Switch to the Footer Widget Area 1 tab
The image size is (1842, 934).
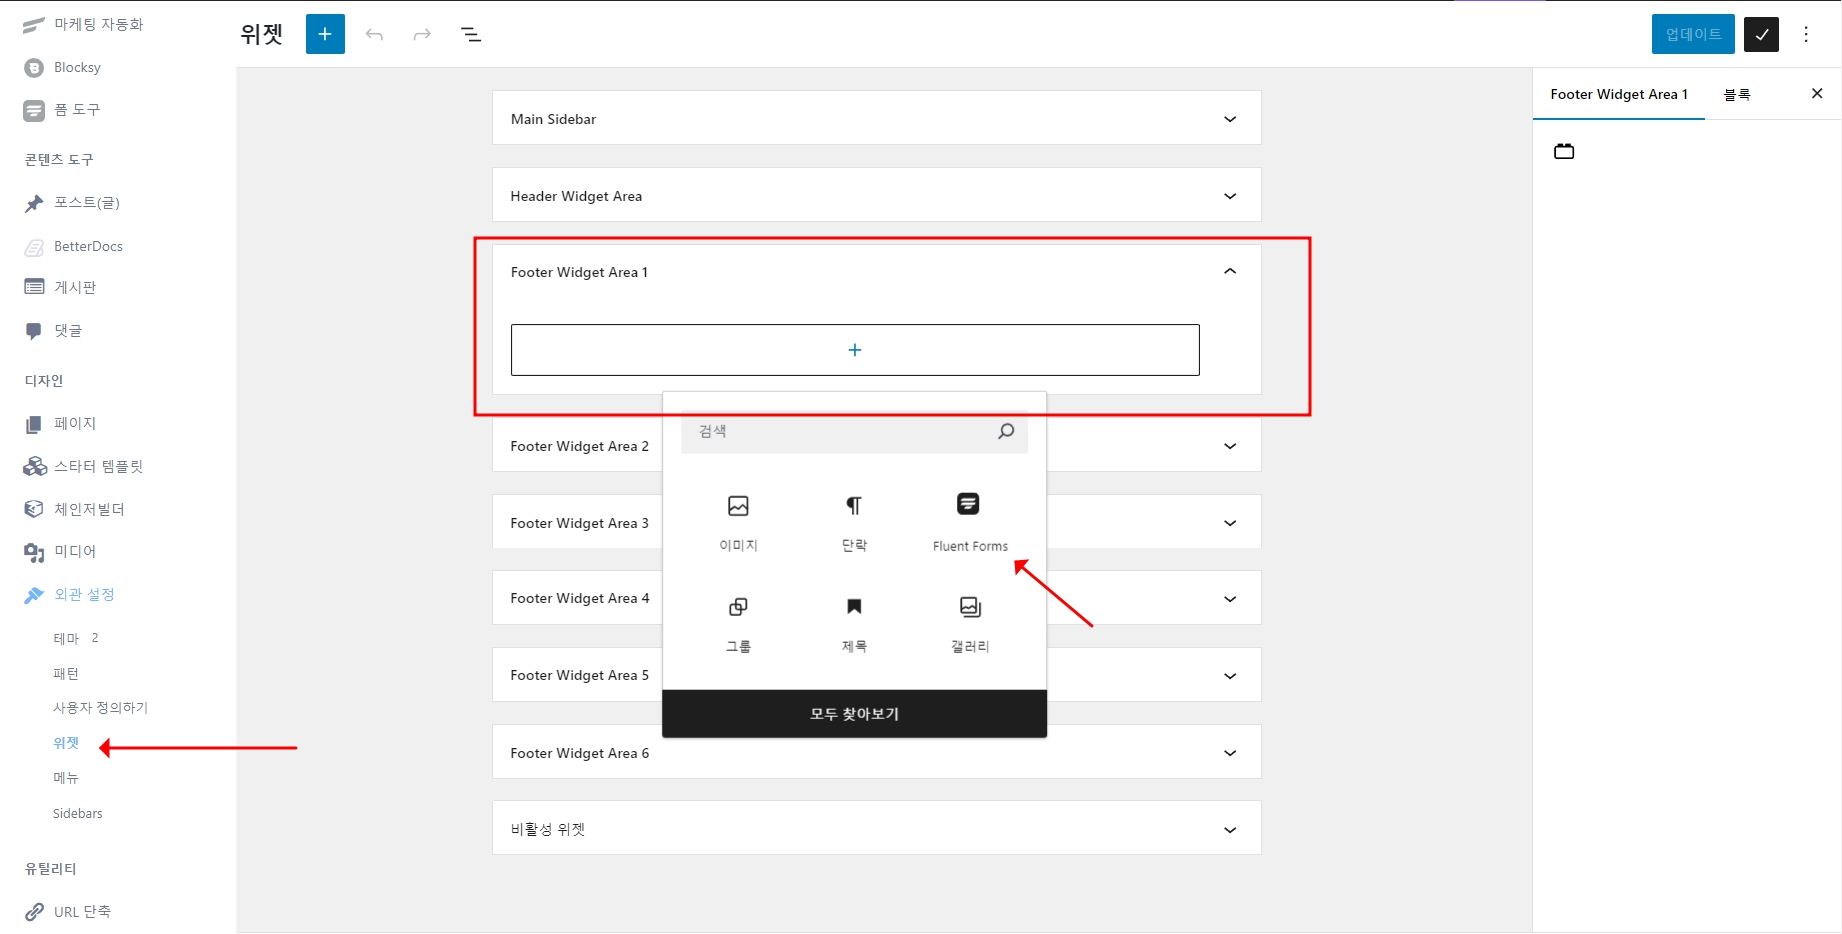point(1619,94)
